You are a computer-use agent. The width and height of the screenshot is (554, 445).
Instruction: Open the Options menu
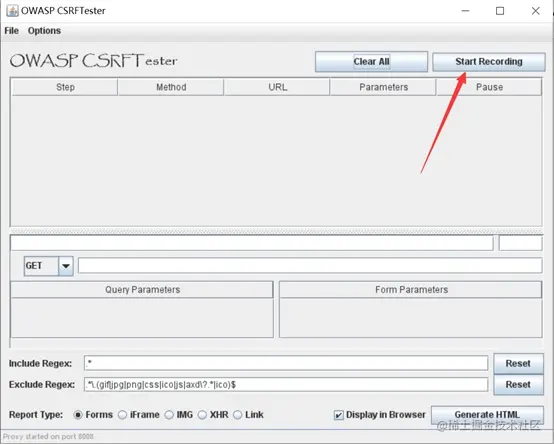(44, 31)
